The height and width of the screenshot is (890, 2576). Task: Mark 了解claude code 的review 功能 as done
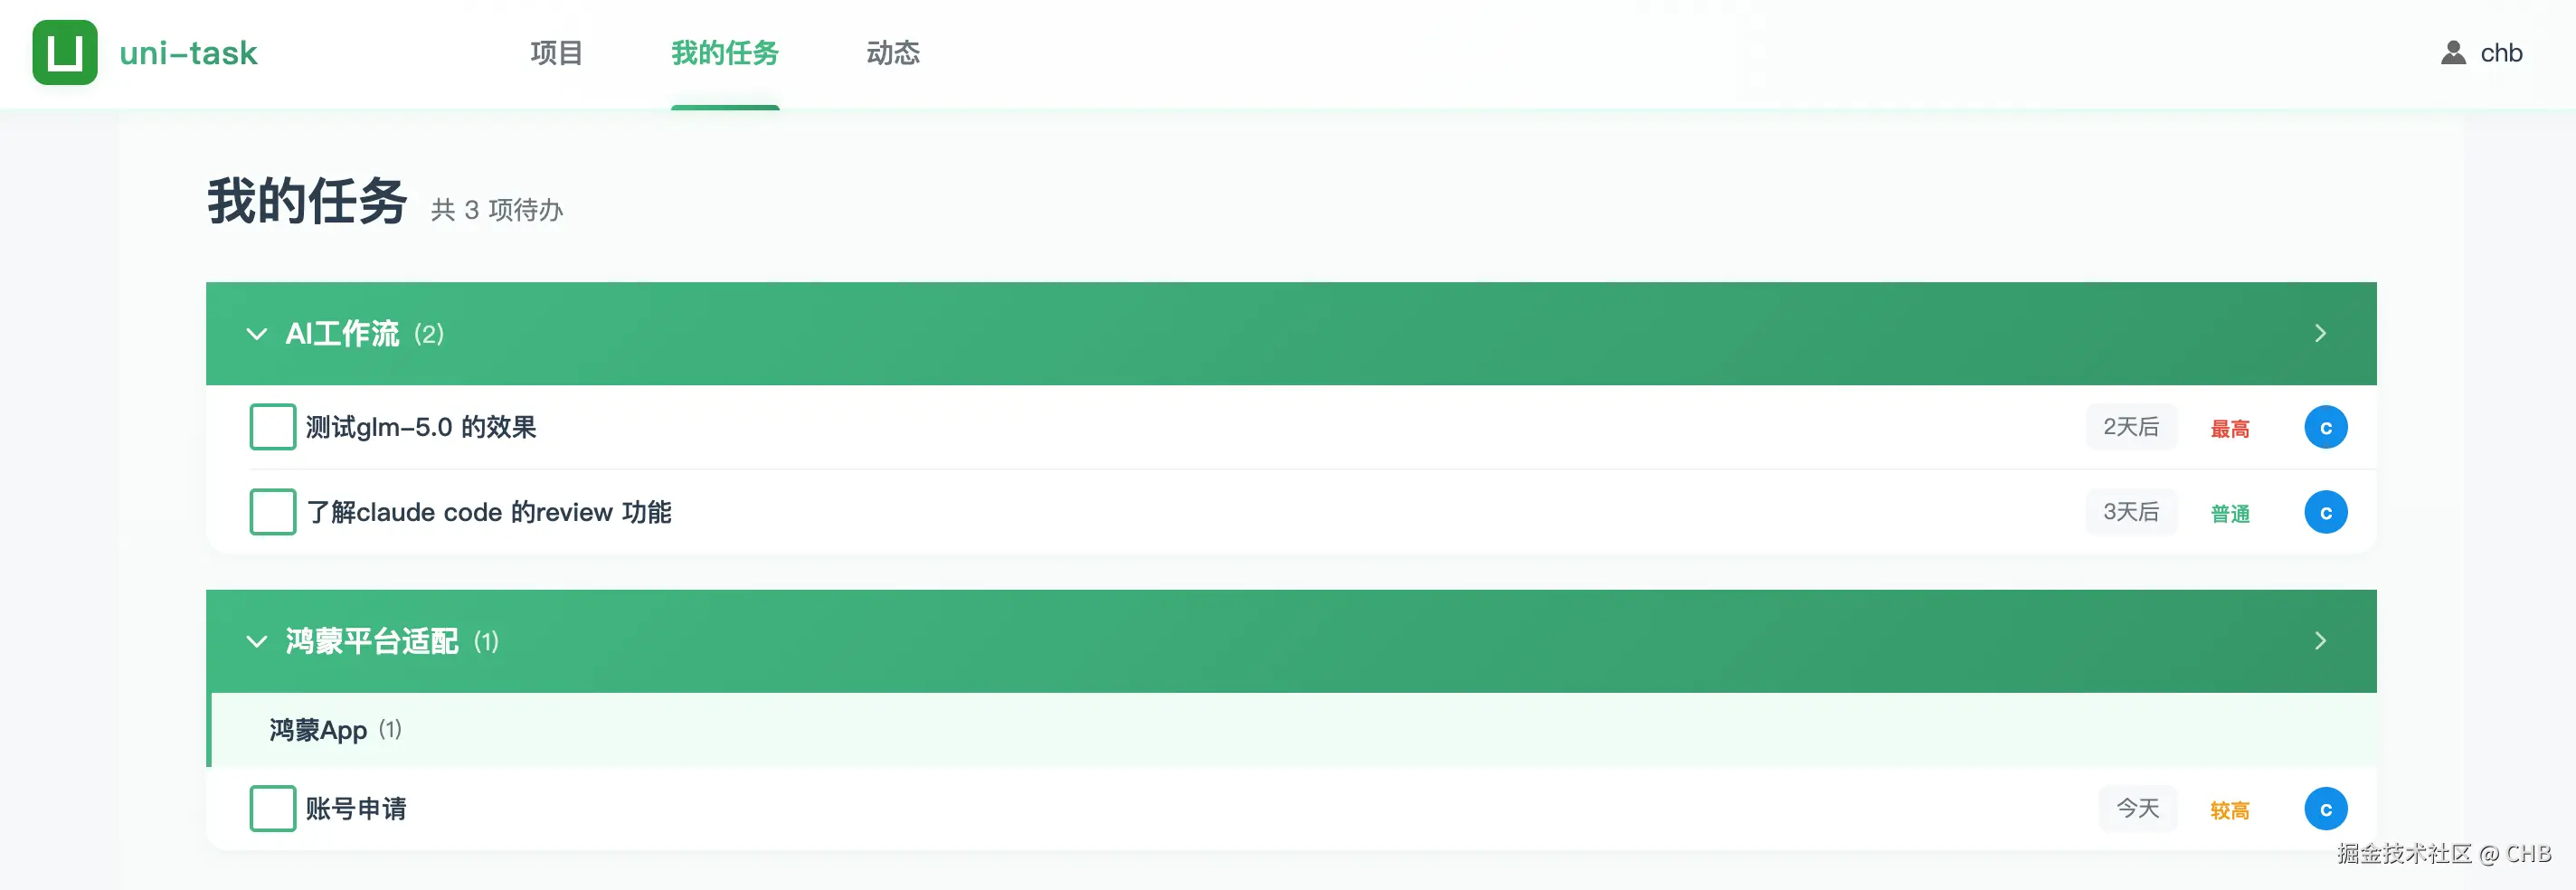pos(272,513)
